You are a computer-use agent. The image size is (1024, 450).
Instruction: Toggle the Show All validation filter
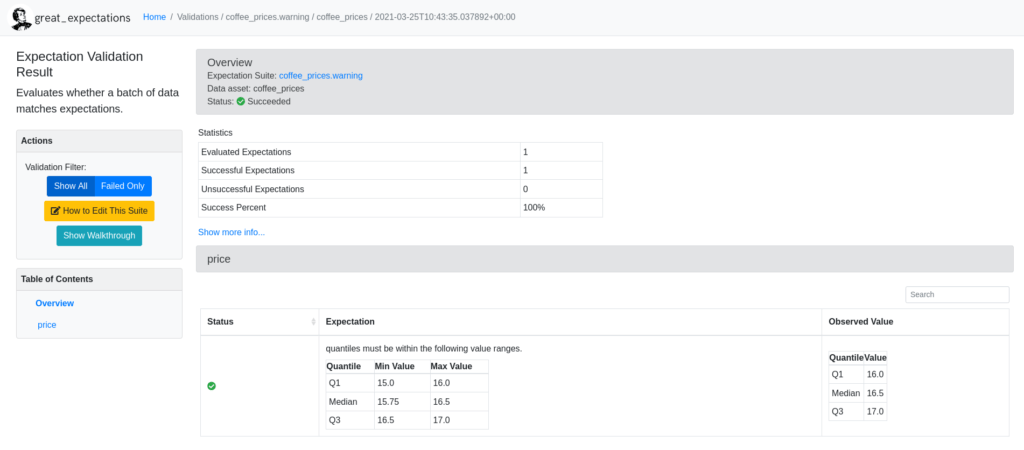71,186
